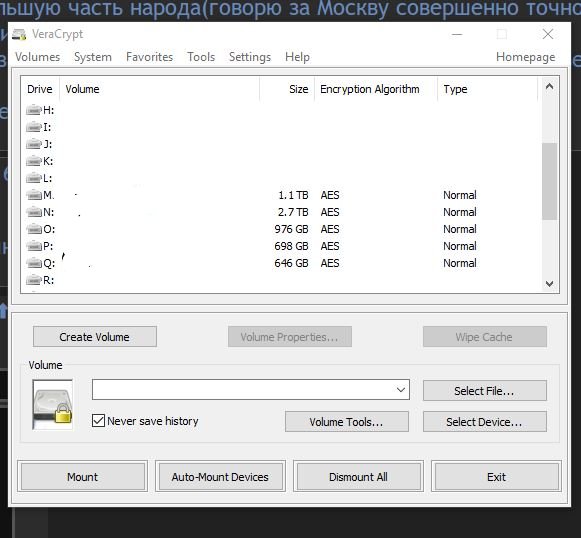
Task: Click the drive list scroll up arrow
Action: [550, 86]
